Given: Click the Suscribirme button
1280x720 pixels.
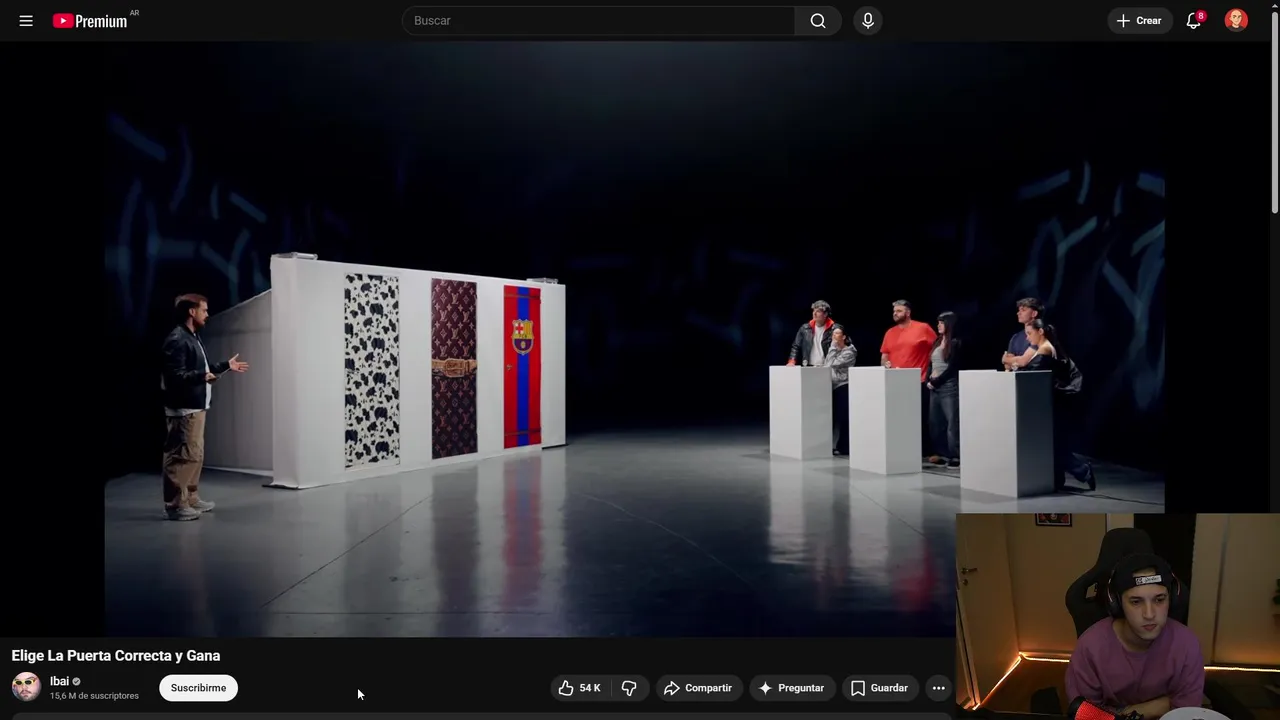Looking at the screenshot, I should (x=198, y=688).
